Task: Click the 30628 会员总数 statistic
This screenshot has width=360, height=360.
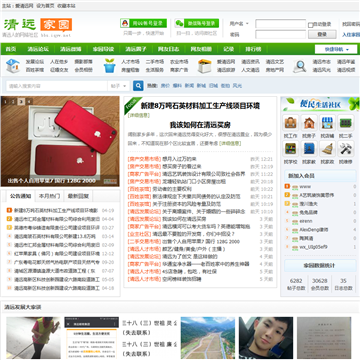Action: pyautogui.click(x=319, y=284)
